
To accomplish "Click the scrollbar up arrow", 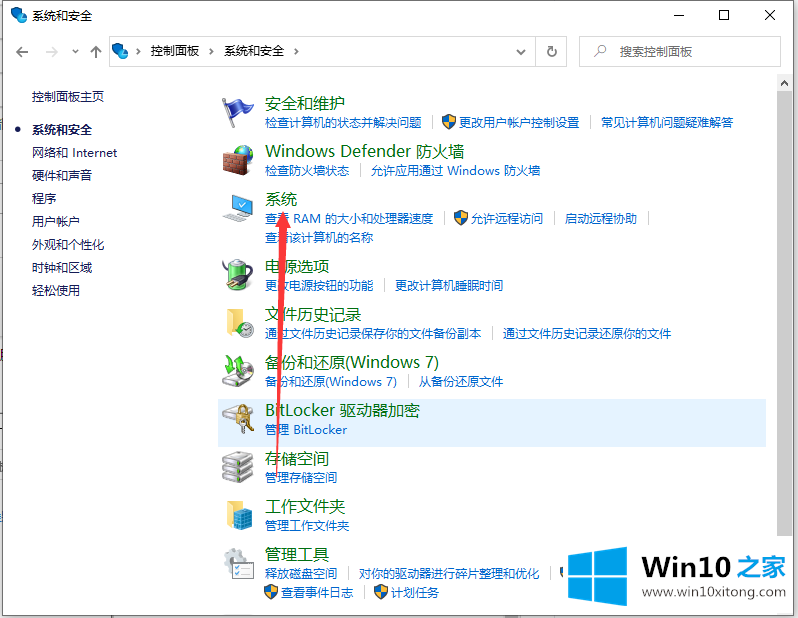I will (784, 82).
